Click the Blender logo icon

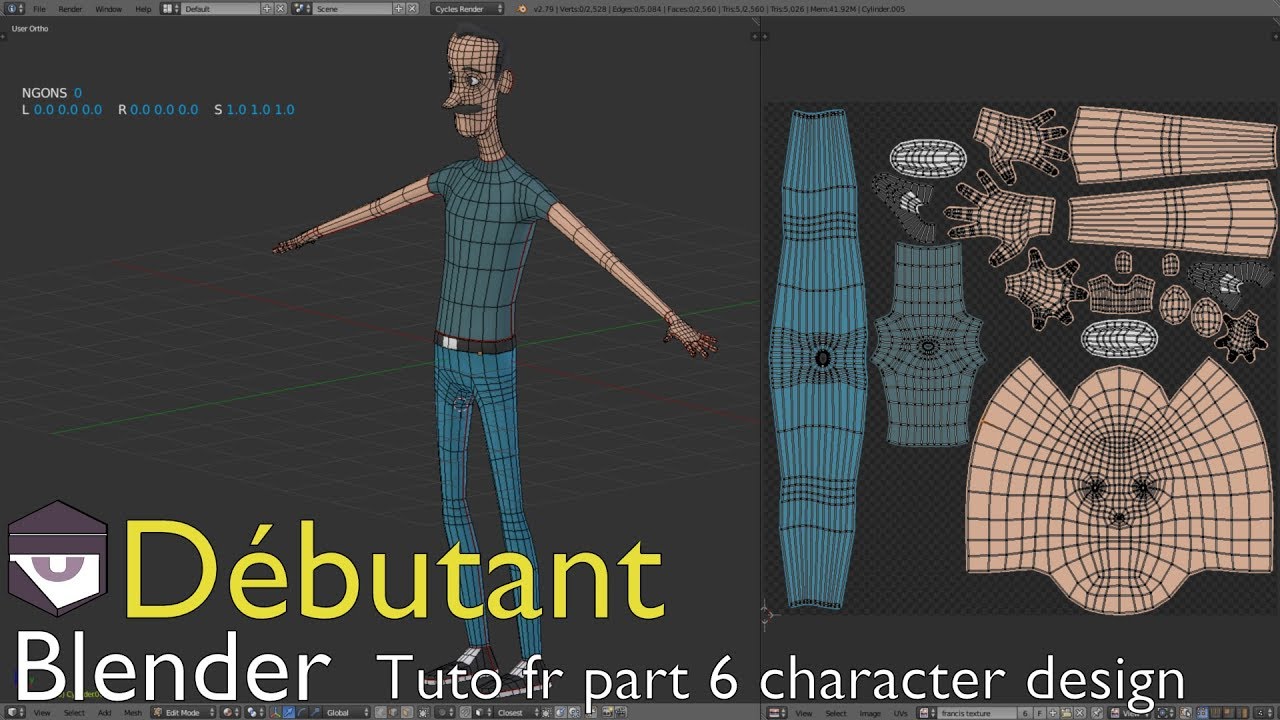point(521,9)
